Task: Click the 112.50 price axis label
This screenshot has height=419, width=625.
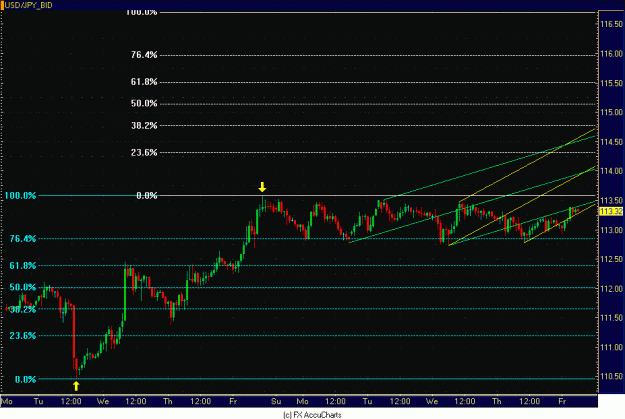Action: (x=611, y=259)
